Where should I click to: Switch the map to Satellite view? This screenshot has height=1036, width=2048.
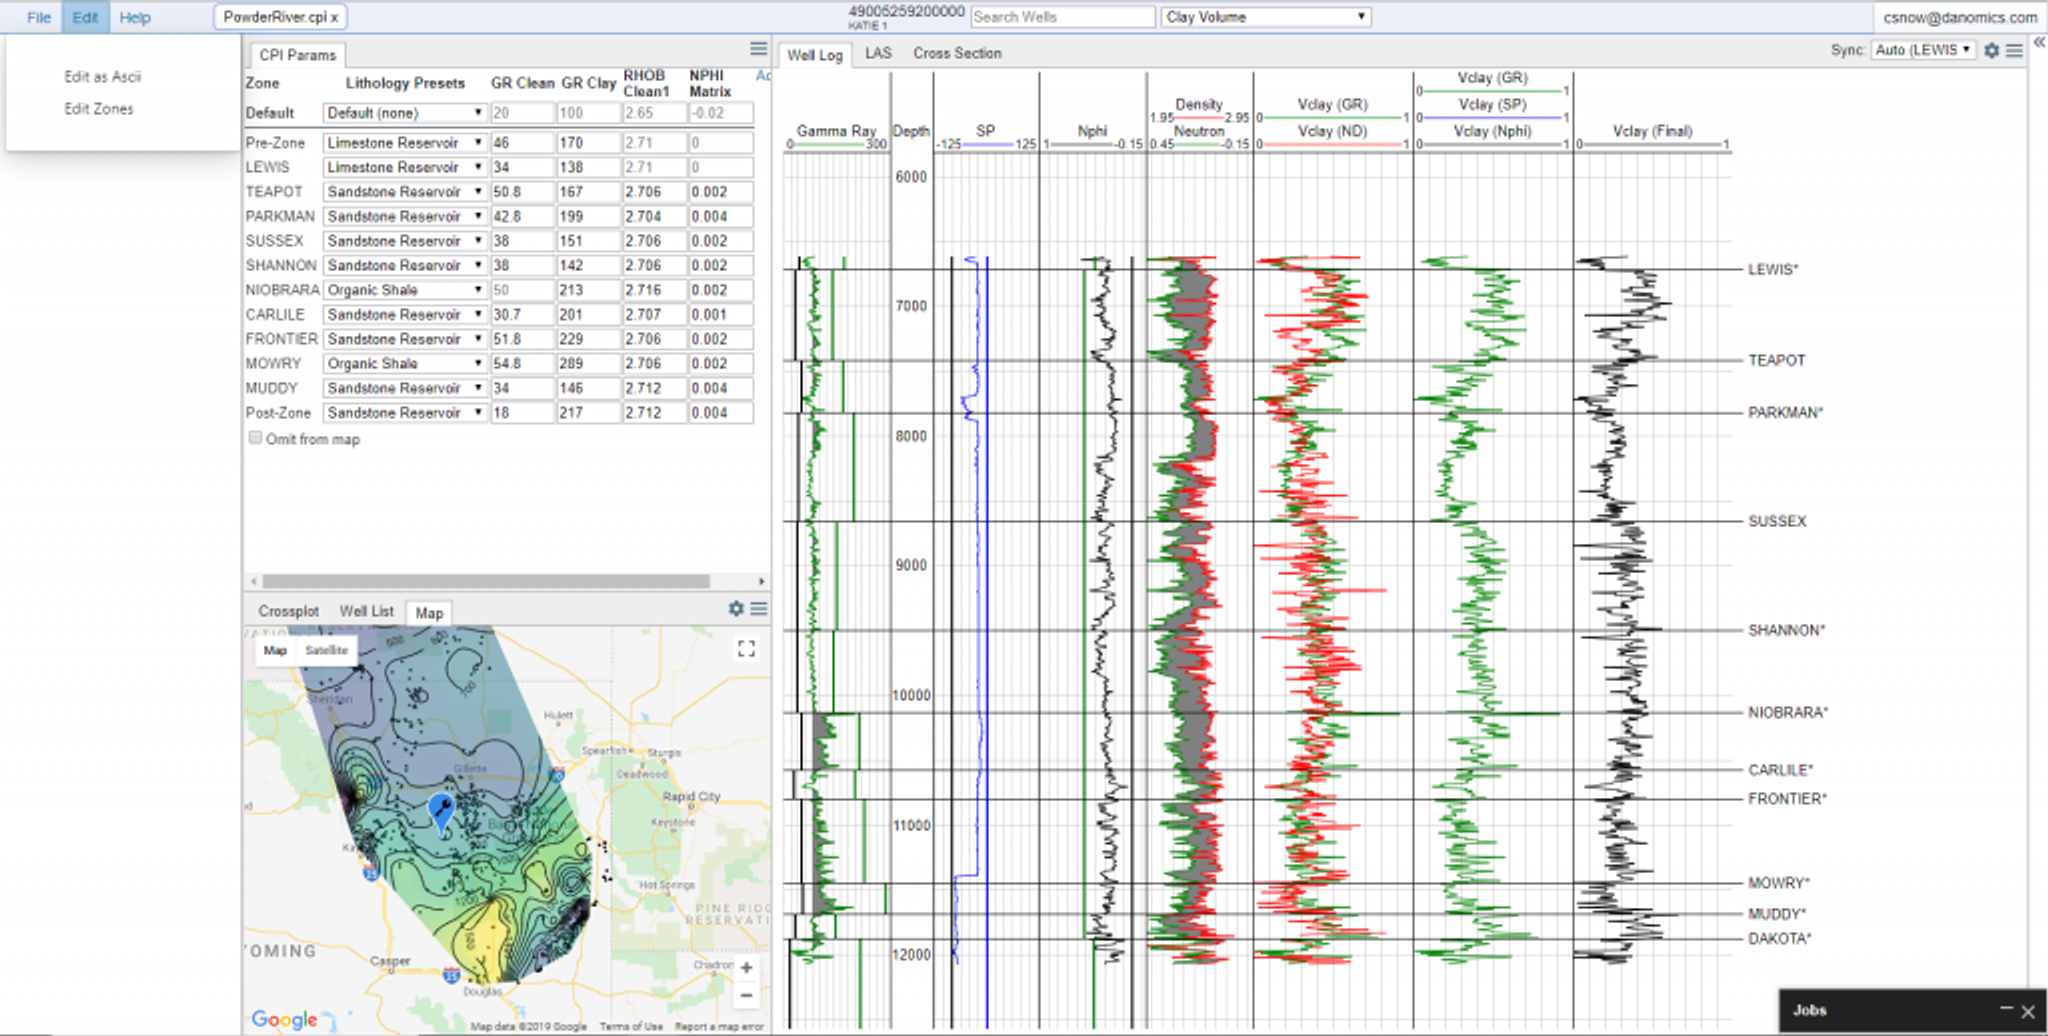326,650
